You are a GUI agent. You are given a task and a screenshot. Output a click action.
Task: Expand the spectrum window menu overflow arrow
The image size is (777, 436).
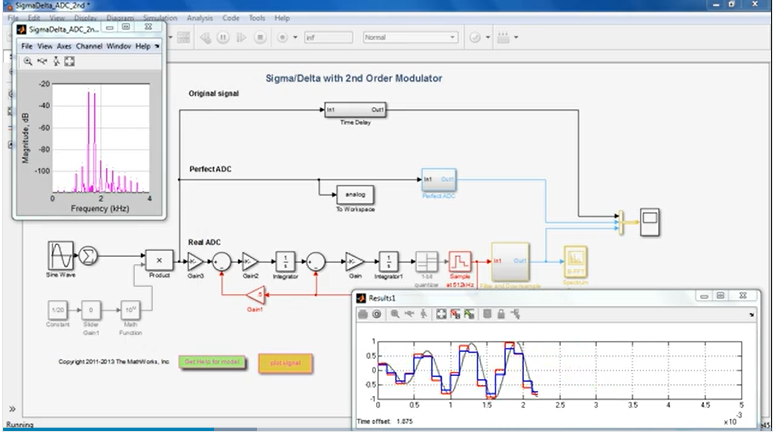pos(157,46)
